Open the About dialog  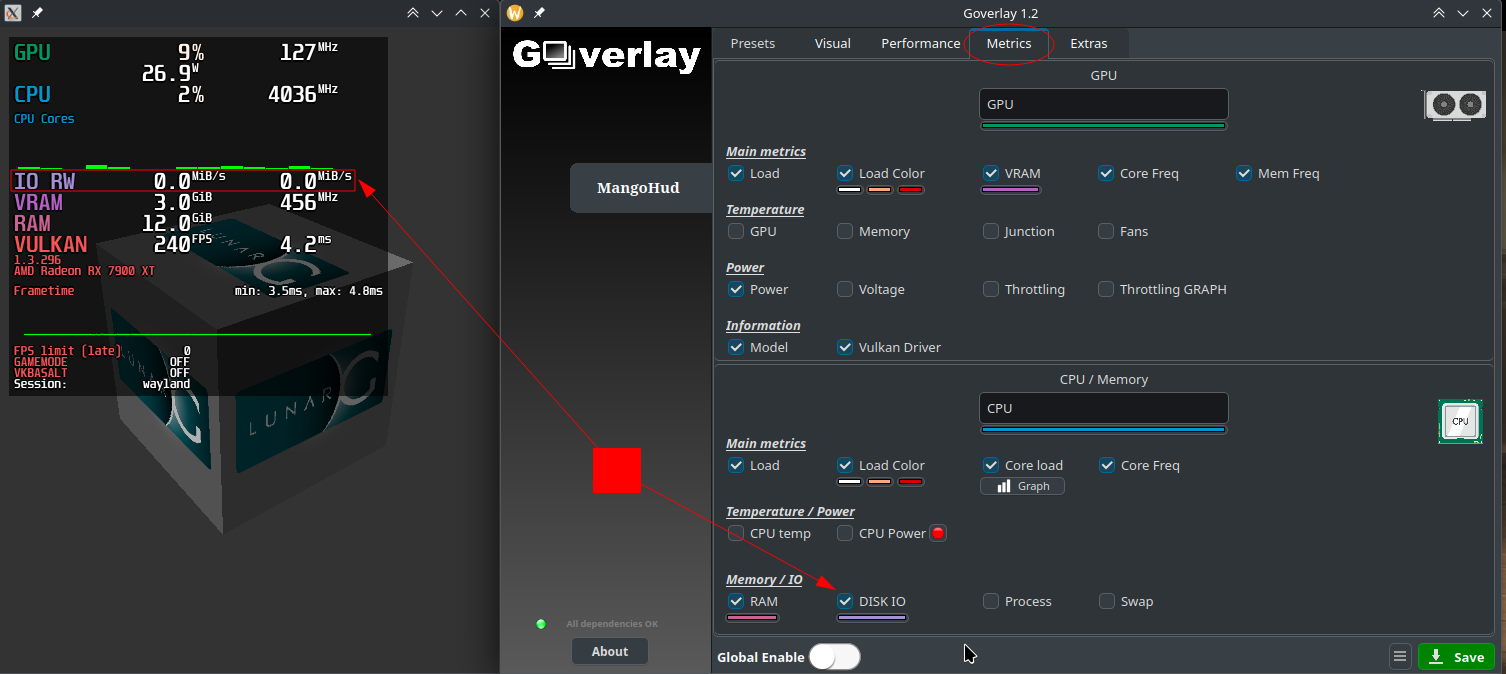pyautogui.click(x=610, y=651)
